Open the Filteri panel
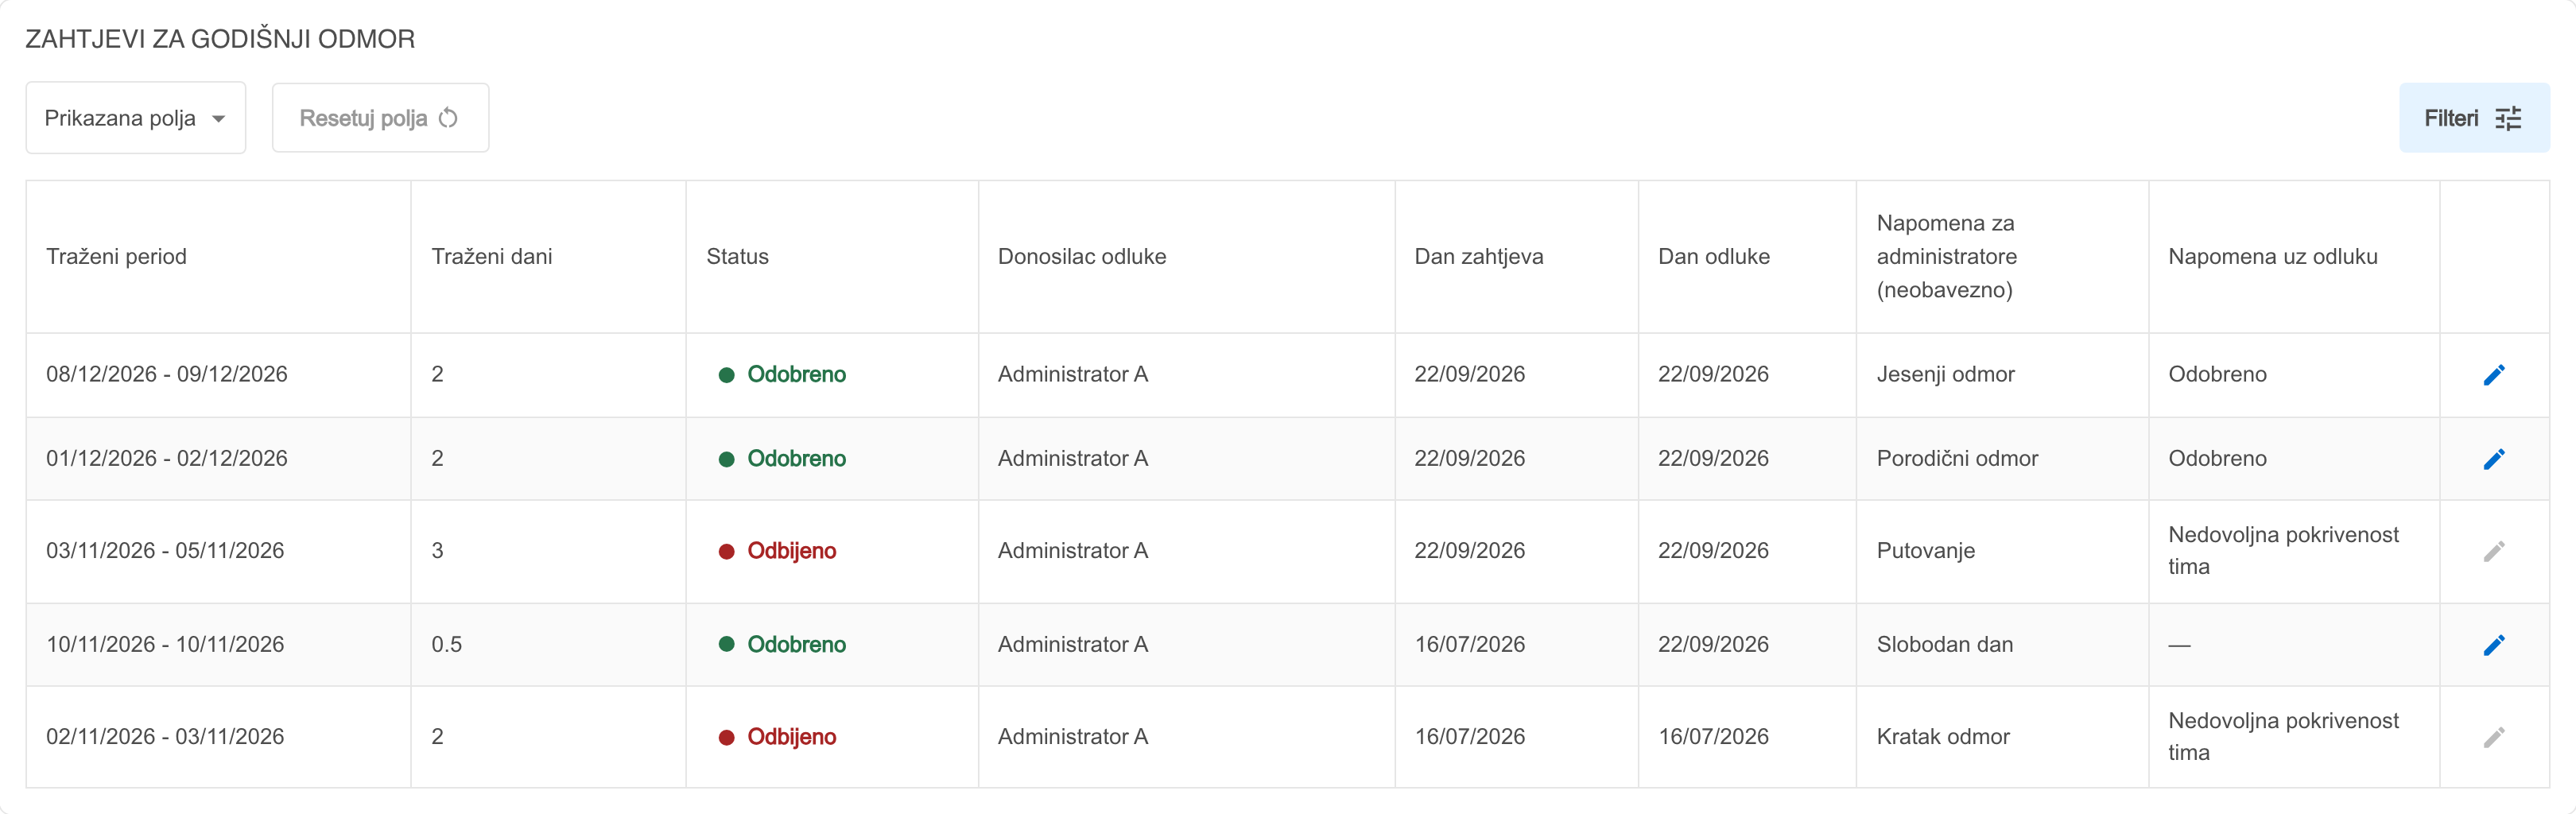 pos(2474,118)
